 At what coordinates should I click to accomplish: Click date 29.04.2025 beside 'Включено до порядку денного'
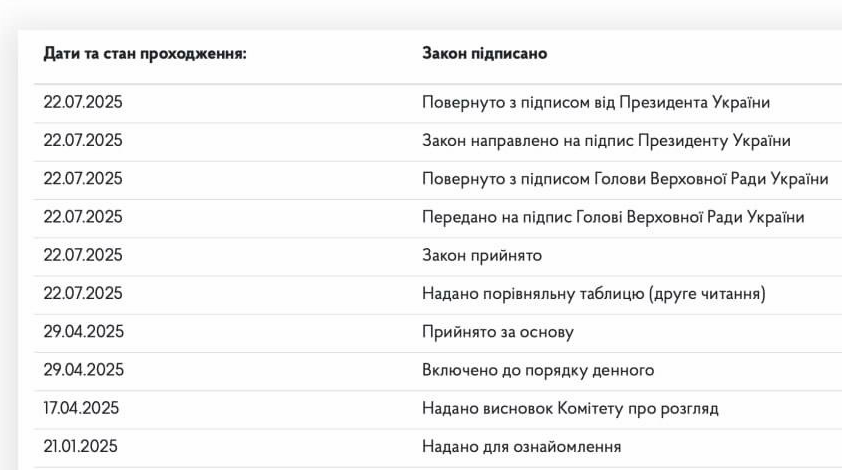[x=84, y=370]
